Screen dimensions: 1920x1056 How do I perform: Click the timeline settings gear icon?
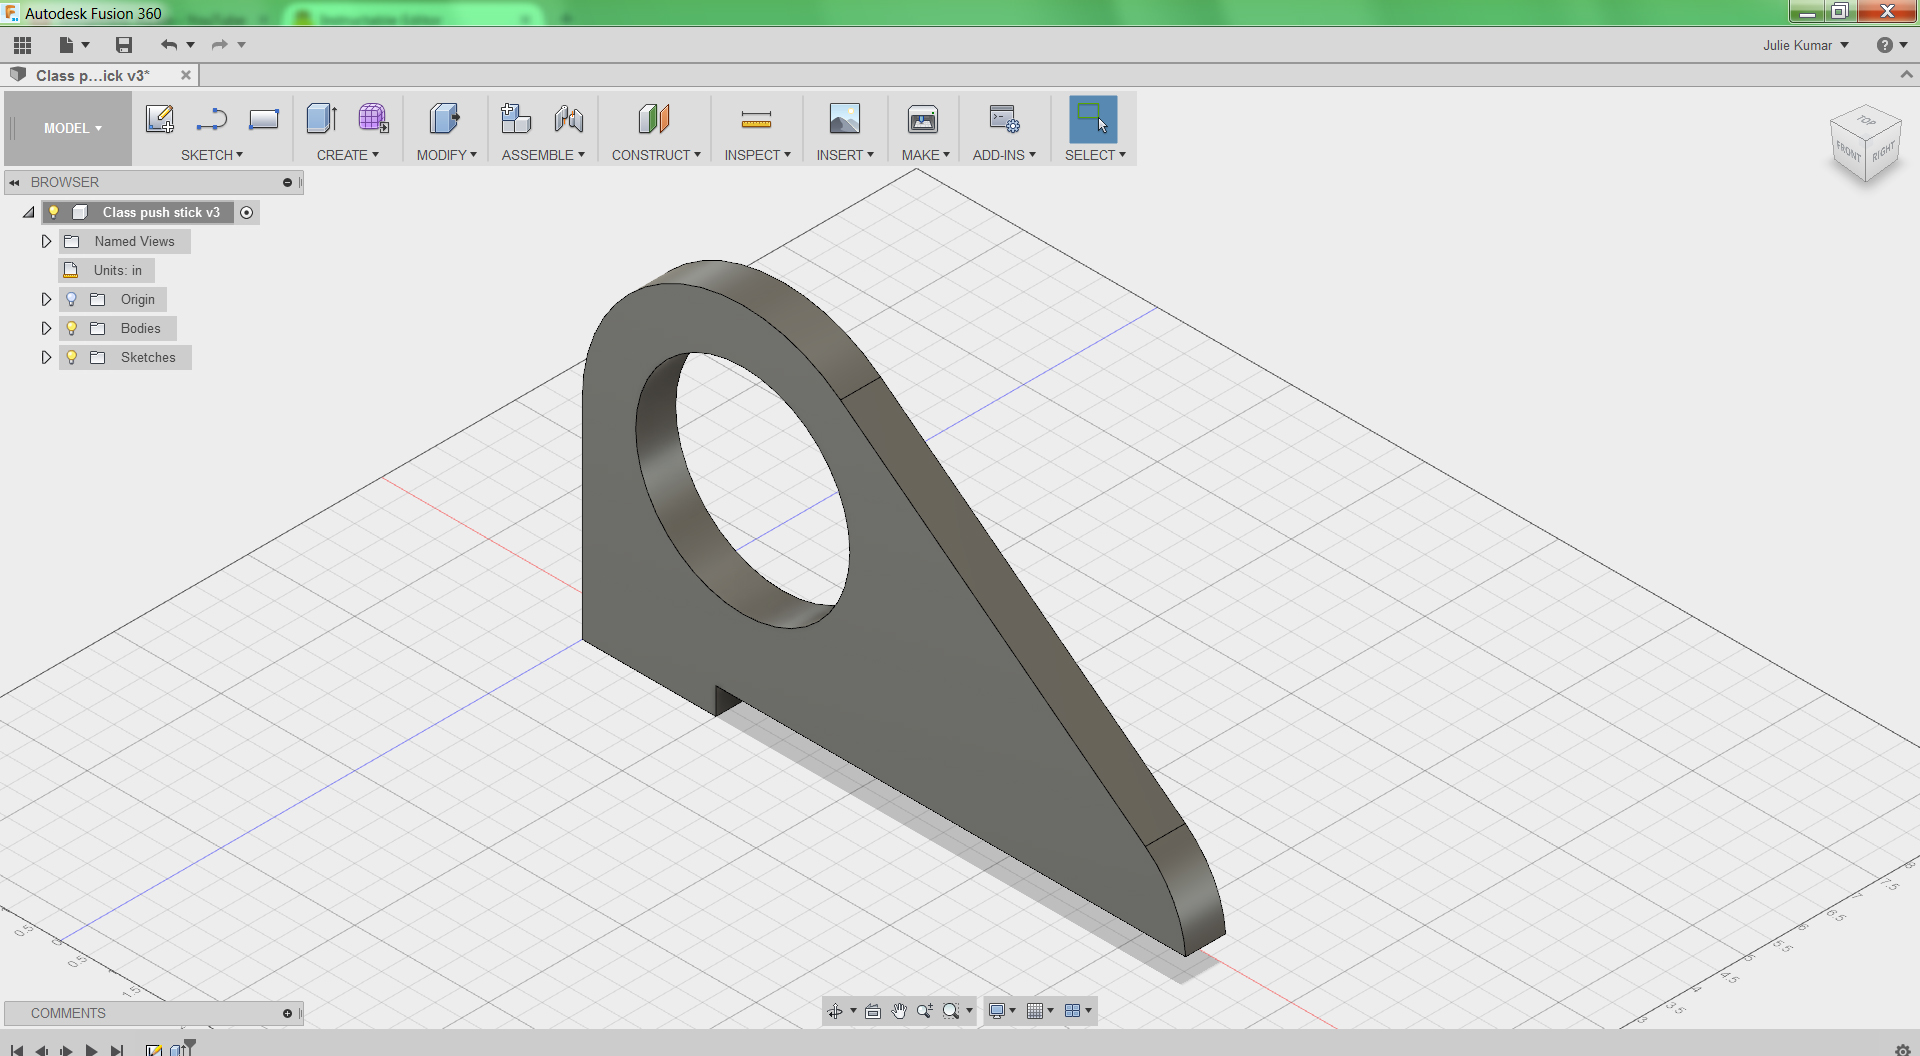pos(1902,1050)
